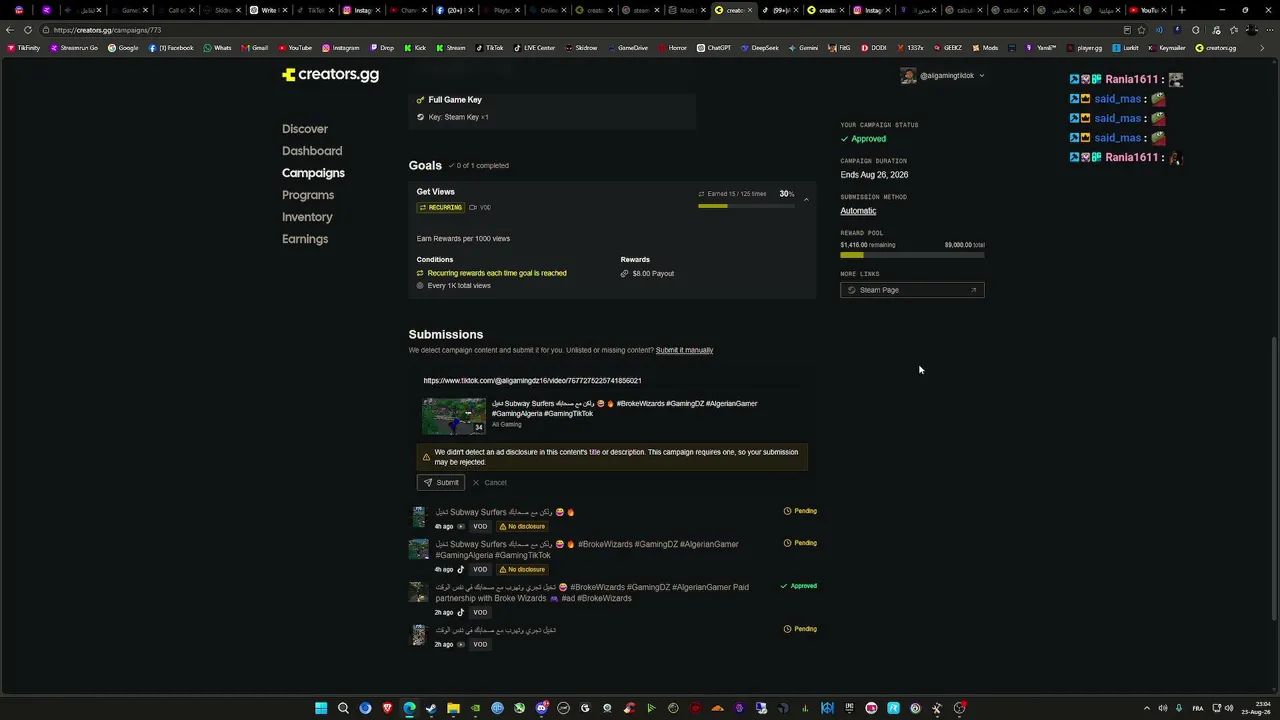Open the creators.gg logo home link
1280x720 pixels.
[x=330, y=75]
